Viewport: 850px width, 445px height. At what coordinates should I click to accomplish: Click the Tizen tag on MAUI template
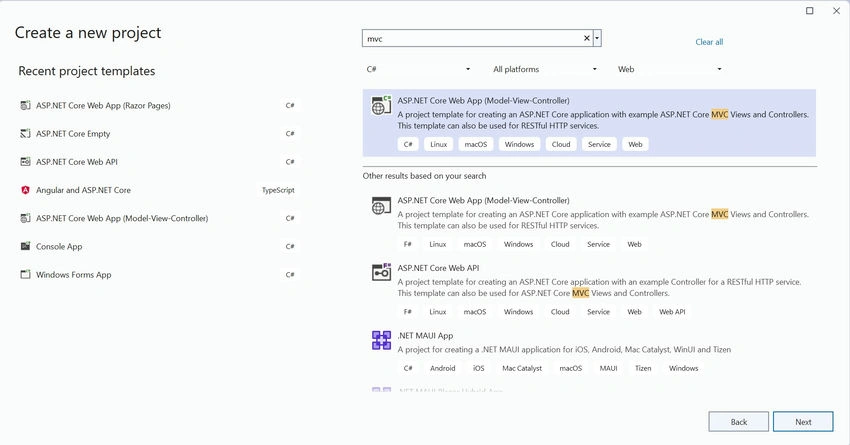click(643, 368)
